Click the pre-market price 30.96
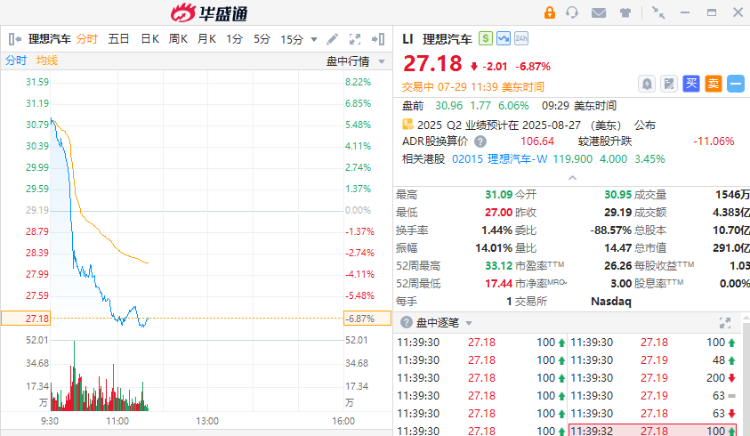 [449, 106]
